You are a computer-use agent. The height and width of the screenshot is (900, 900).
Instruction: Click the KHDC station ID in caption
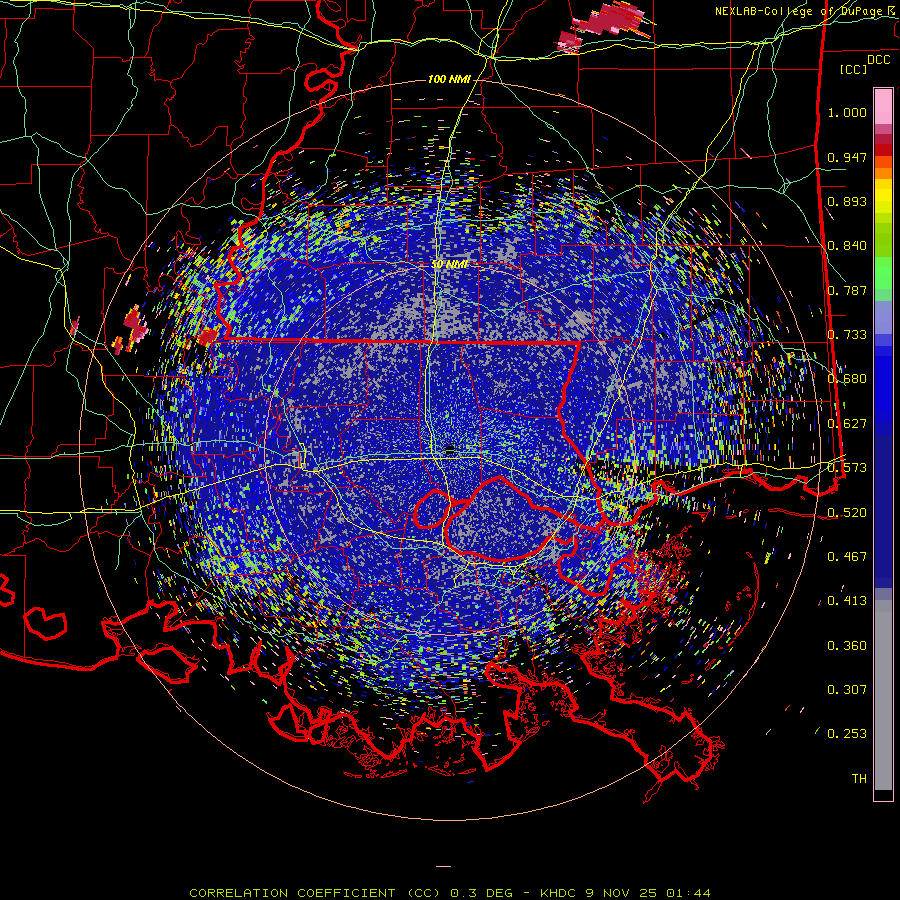click(x=560, y=893)
